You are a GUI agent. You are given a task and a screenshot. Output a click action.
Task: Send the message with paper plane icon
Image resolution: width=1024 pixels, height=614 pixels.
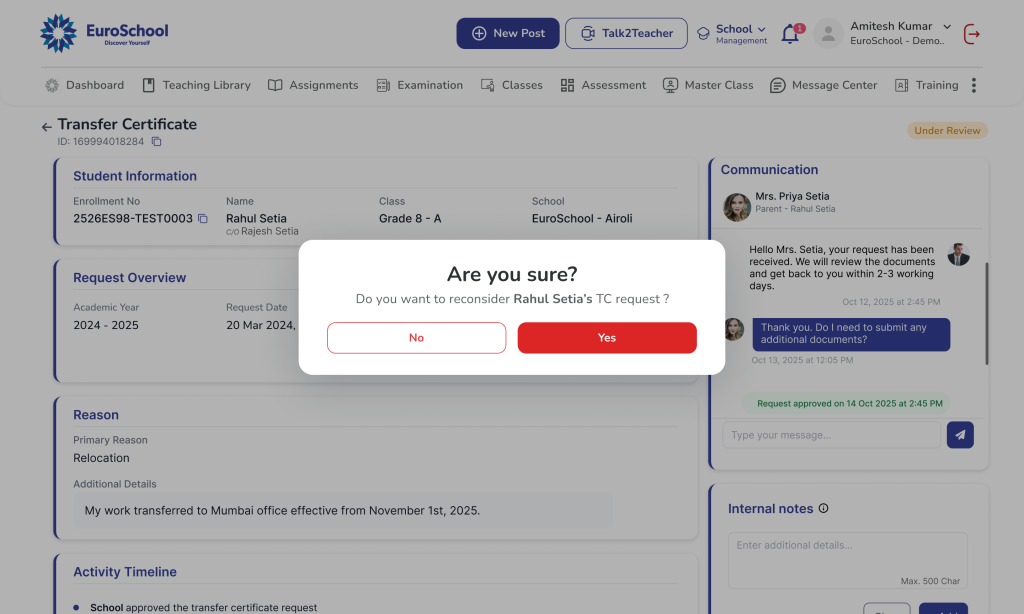click(960, 435)
